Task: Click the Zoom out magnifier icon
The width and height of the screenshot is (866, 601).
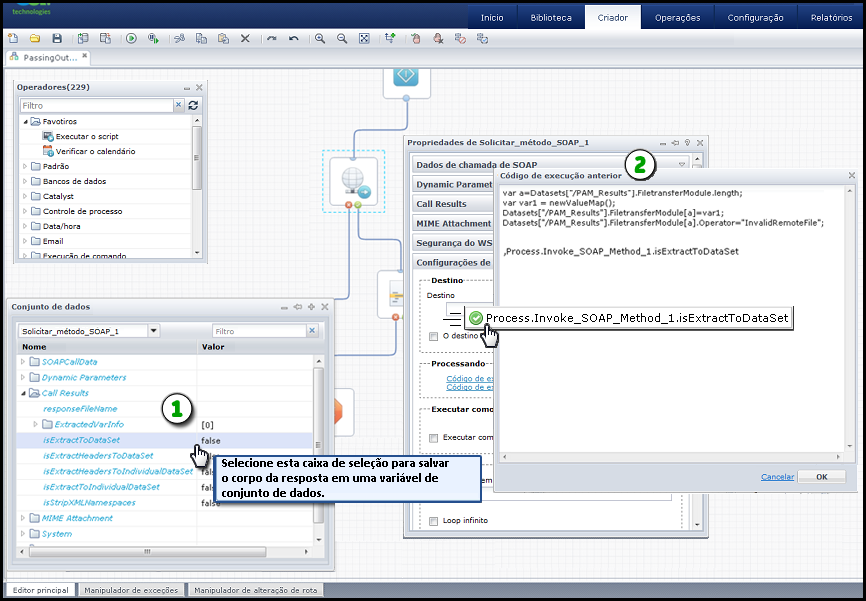Action: click(x=342, y=38)
